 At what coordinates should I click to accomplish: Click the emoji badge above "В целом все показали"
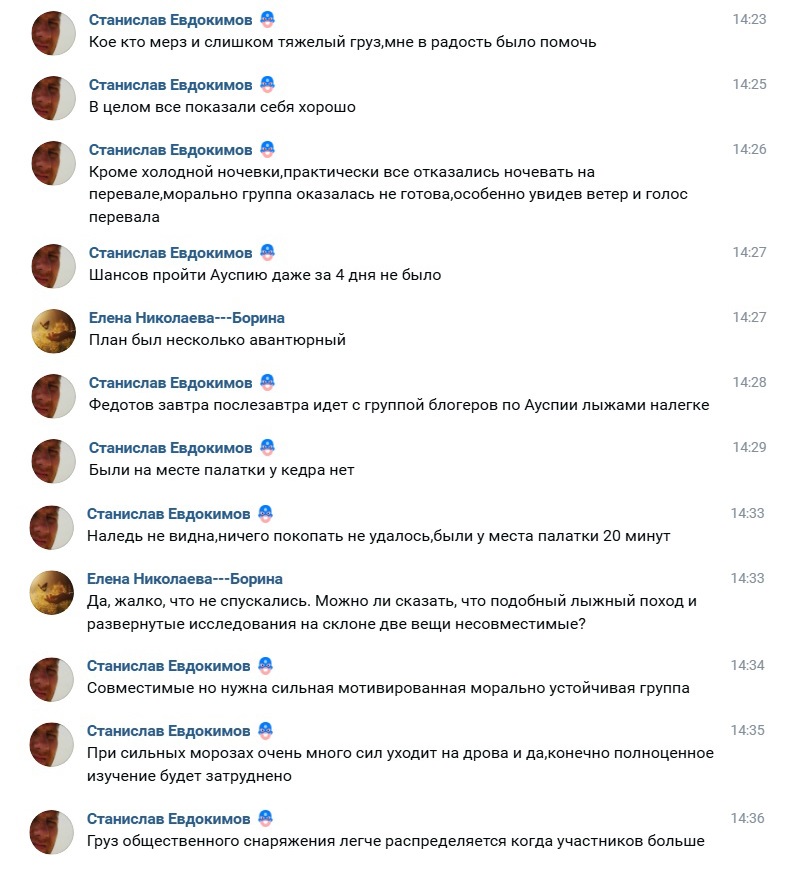[267, 85]
